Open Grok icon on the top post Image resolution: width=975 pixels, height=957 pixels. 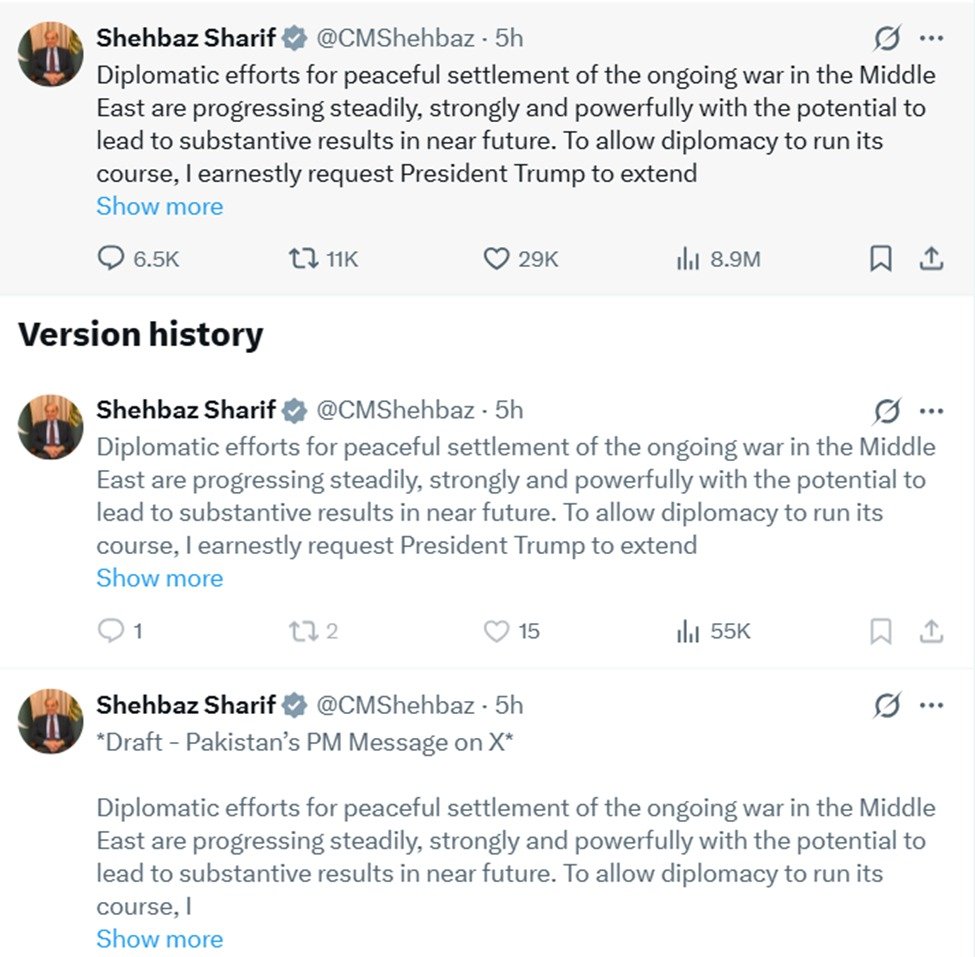pyautogui.click(x=886, y=39)
